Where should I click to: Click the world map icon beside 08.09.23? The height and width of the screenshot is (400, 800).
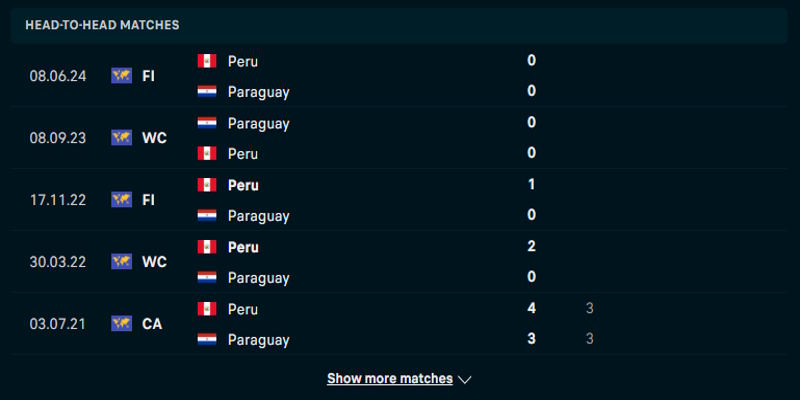[122, 138]
